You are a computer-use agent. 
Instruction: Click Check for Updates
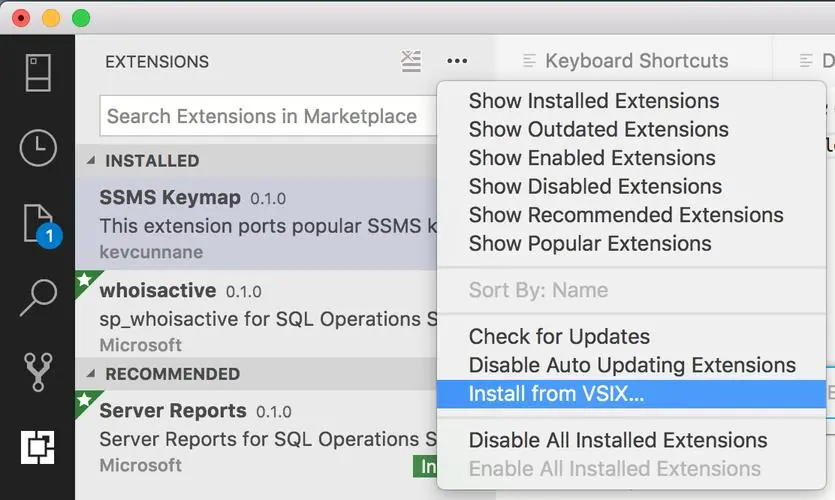point(559,337)
